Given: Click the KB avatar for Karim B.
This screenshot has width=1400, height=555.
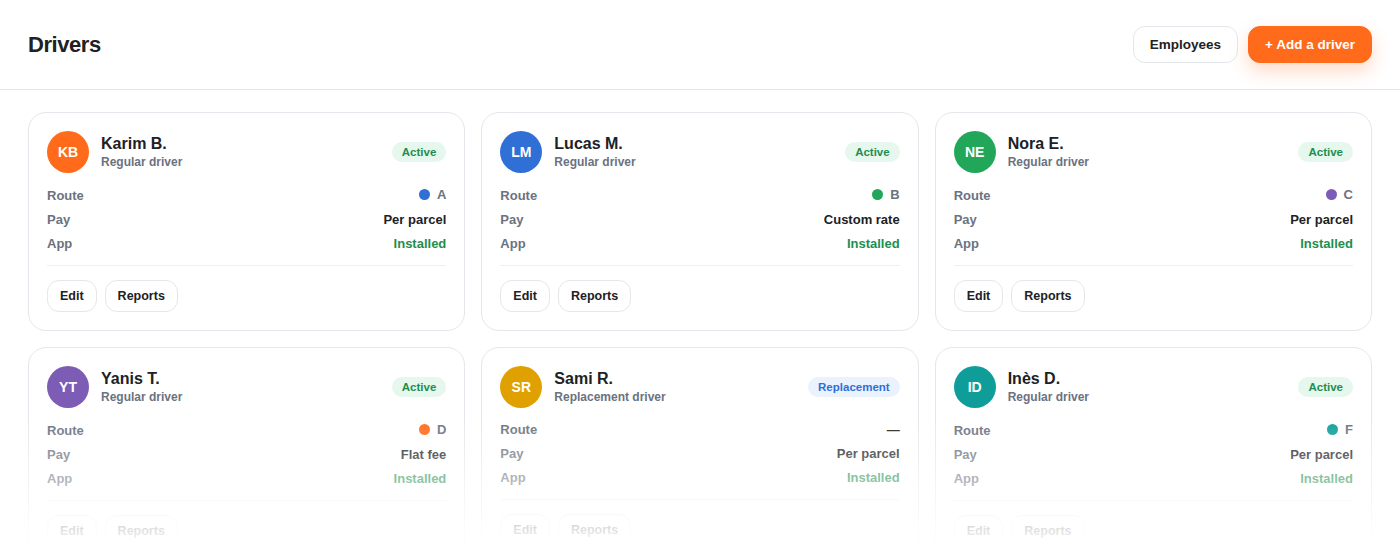Looking at the screenshot, I should click(68, 152).
